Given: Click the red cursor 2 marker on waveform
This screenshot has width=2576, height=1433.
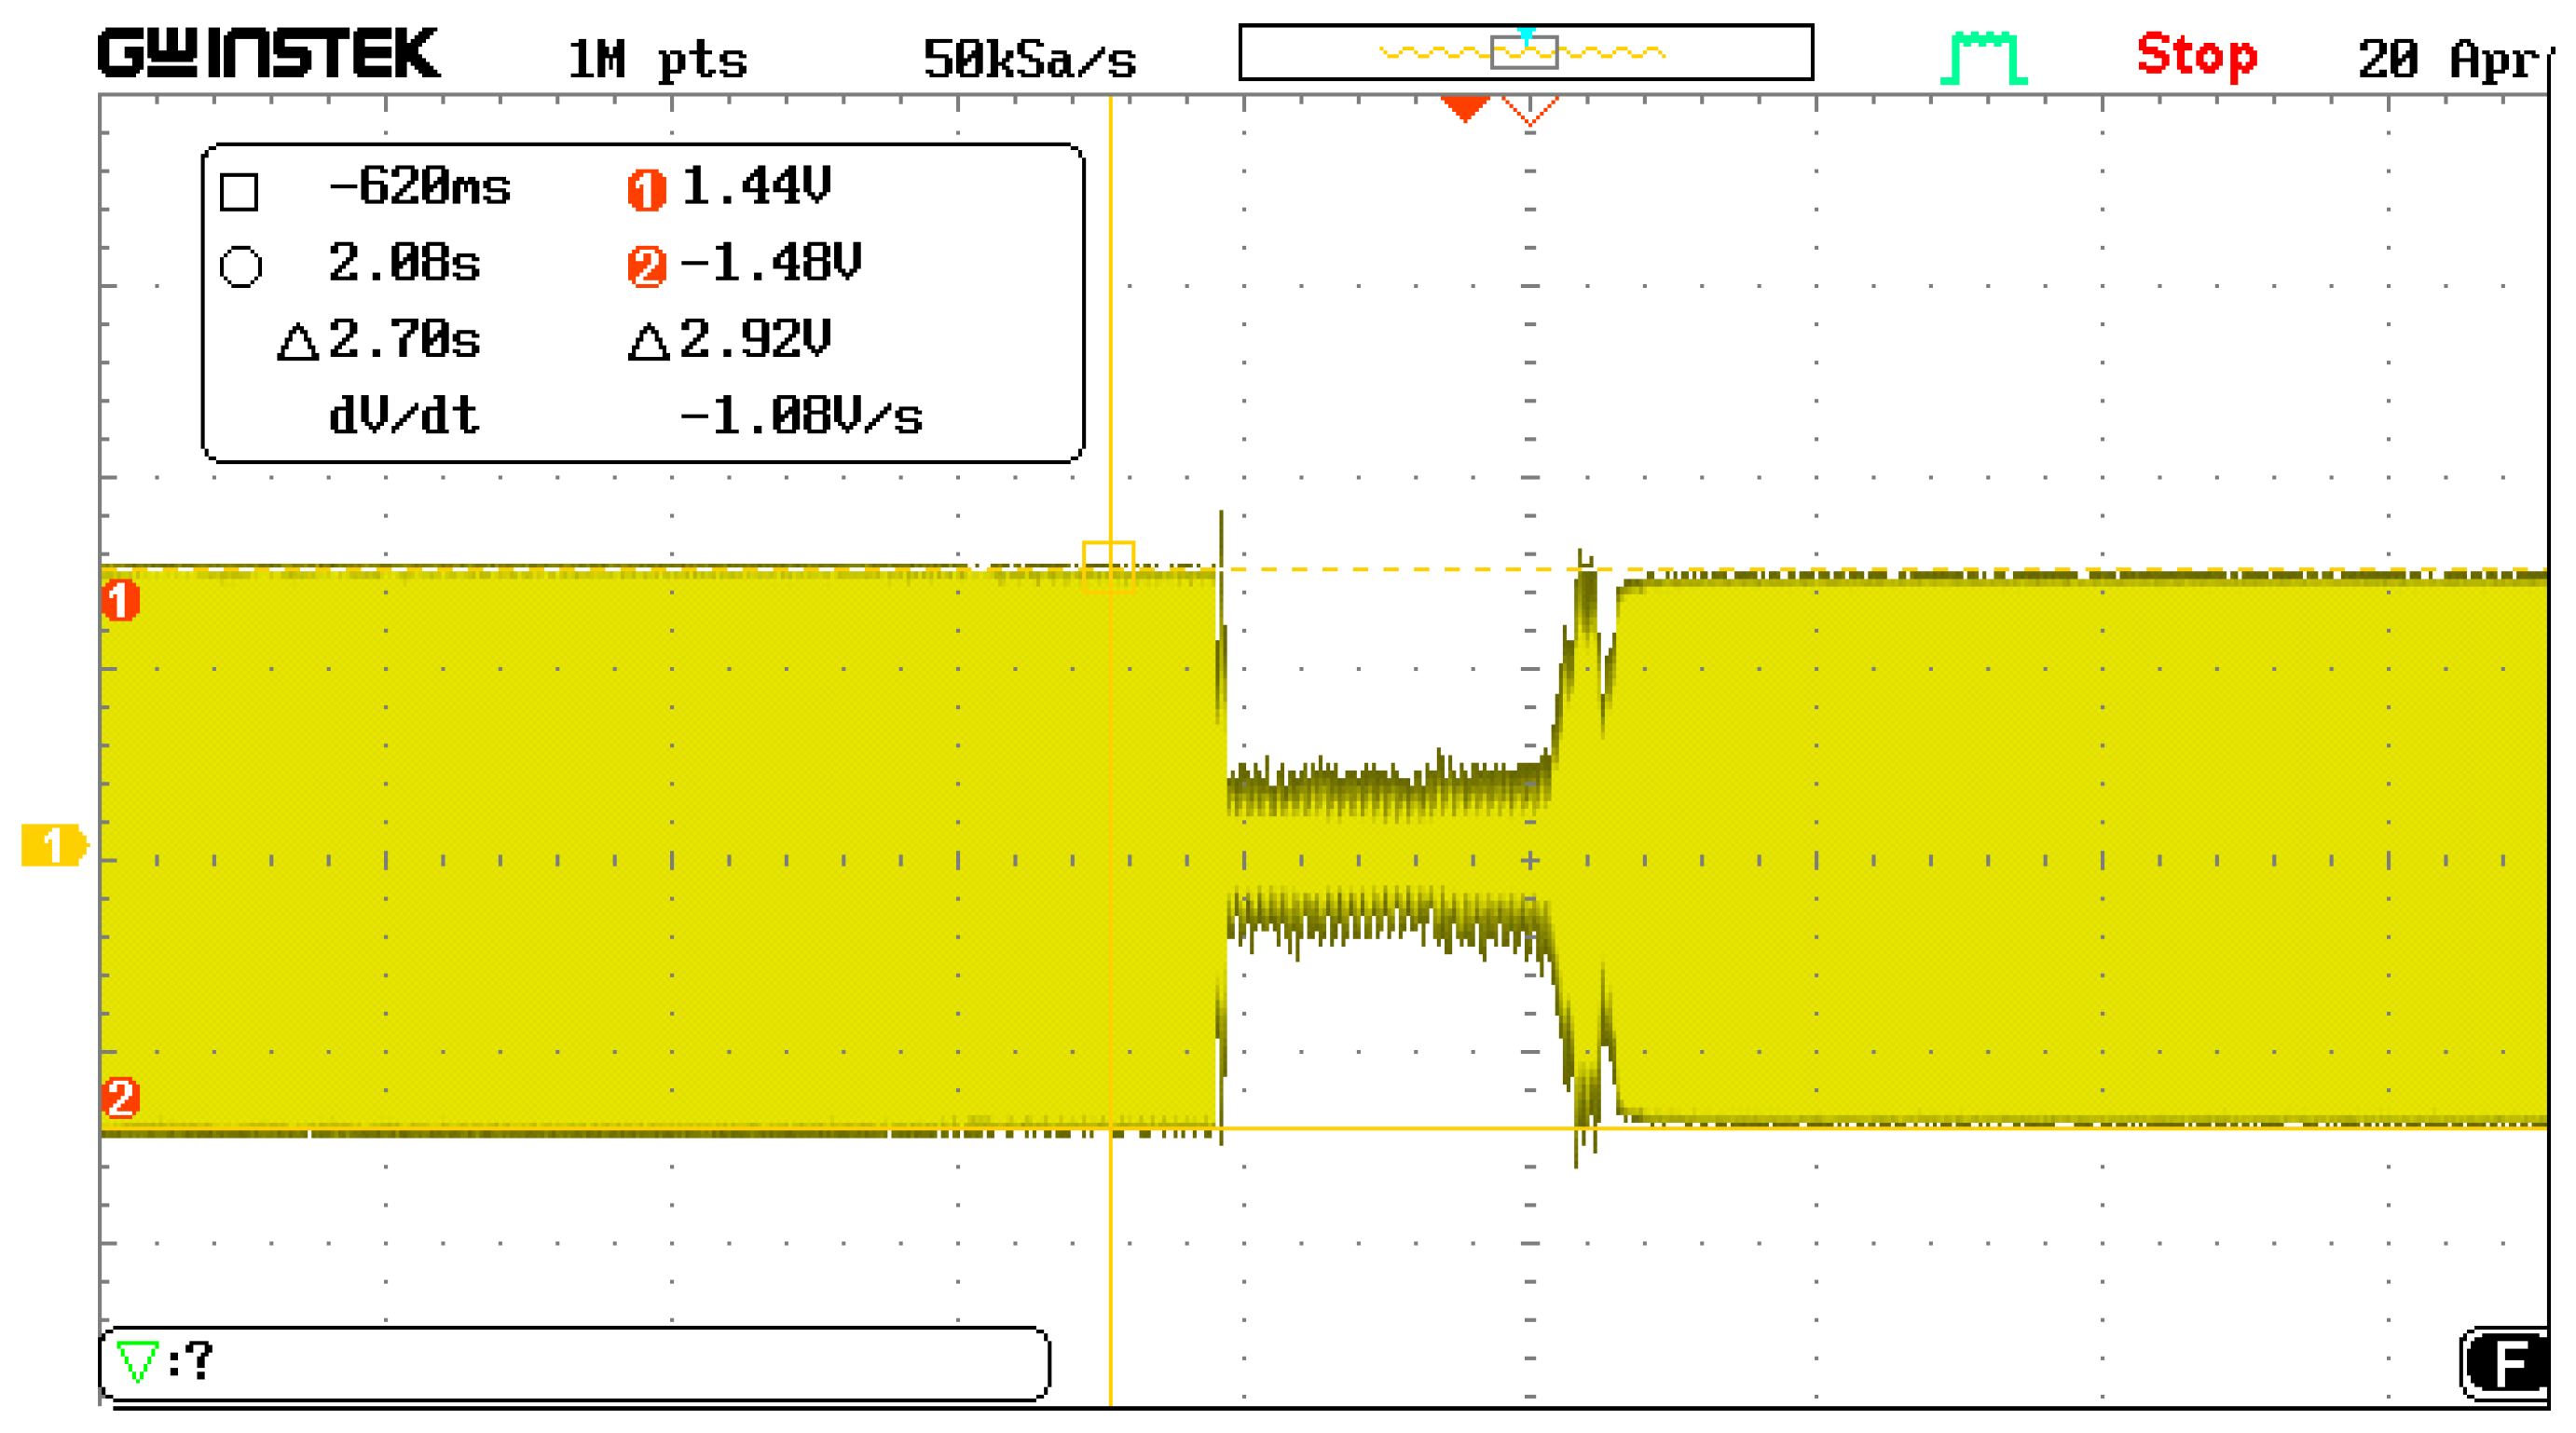Looking at the screenshot, I should point(120,1097).
